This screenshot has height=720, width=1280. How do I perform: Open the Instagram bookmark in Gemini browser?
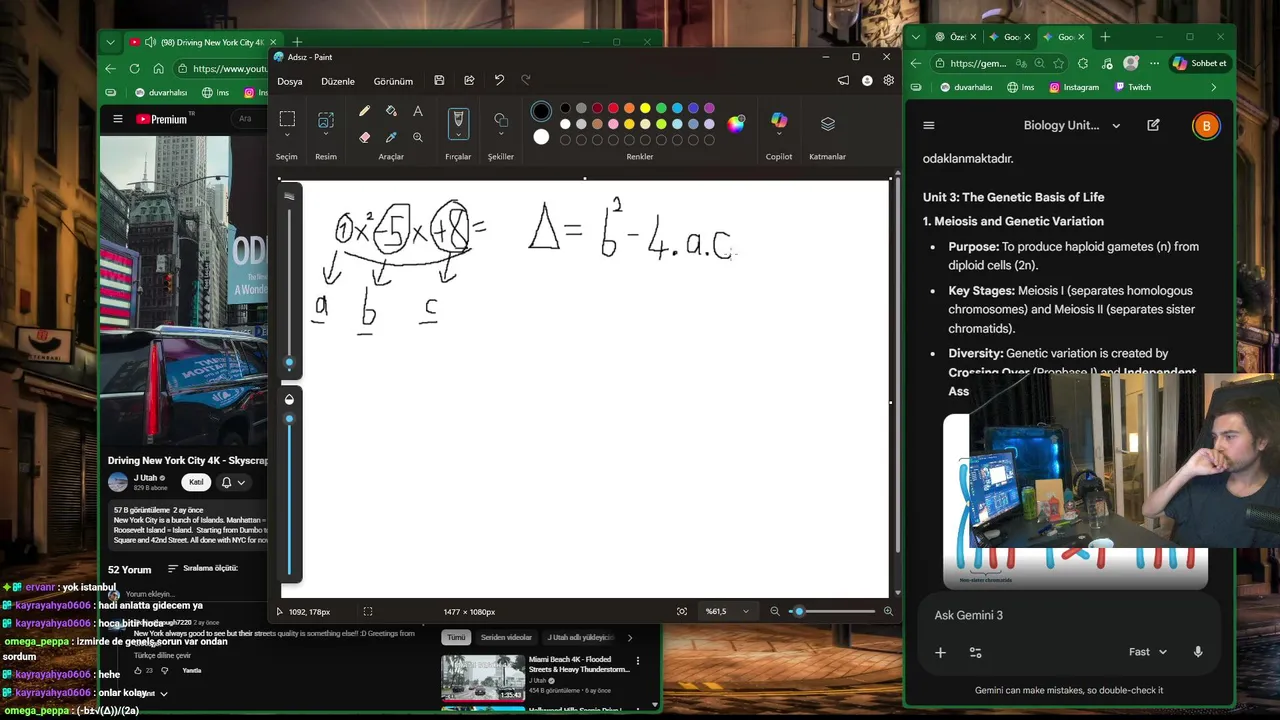coord(1074,87)
